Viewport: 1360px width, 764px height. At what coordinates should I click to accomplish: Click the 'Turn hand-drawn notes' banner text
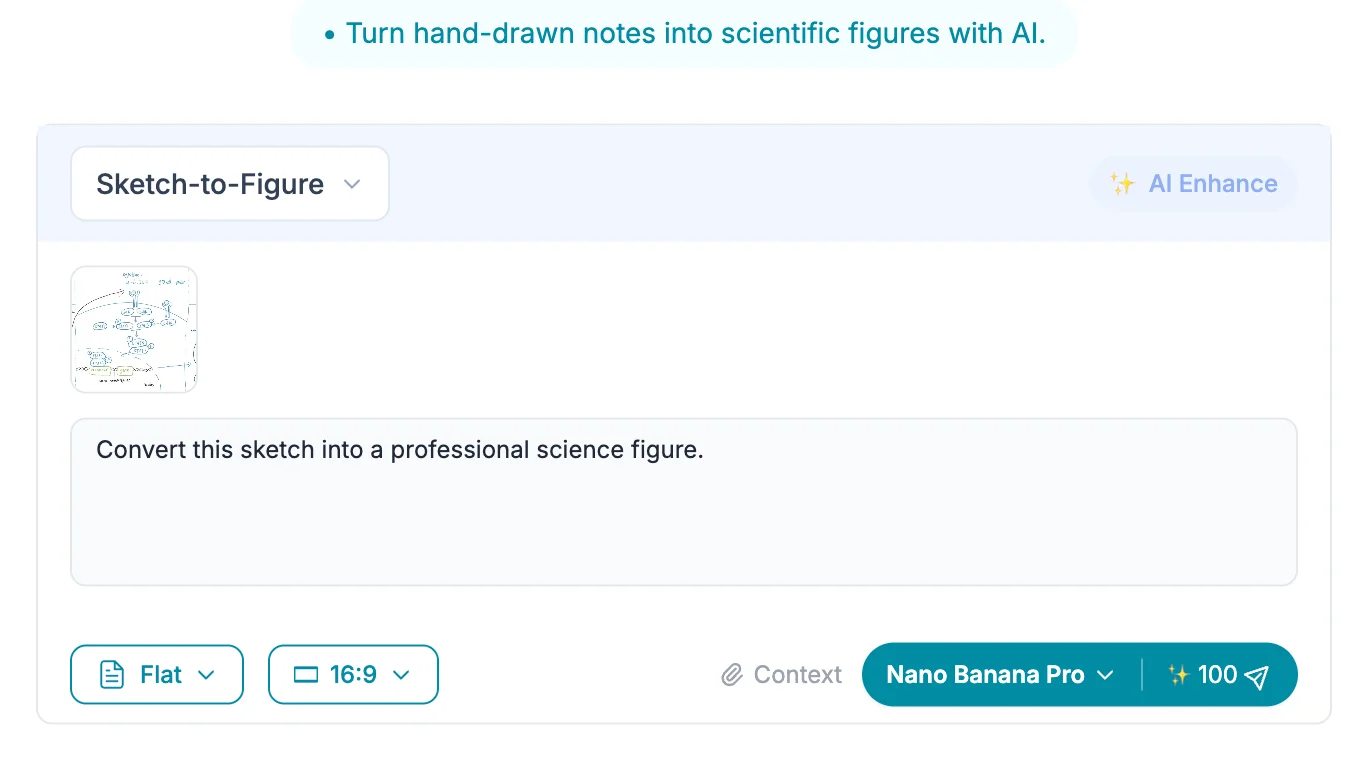coord(695,34)
